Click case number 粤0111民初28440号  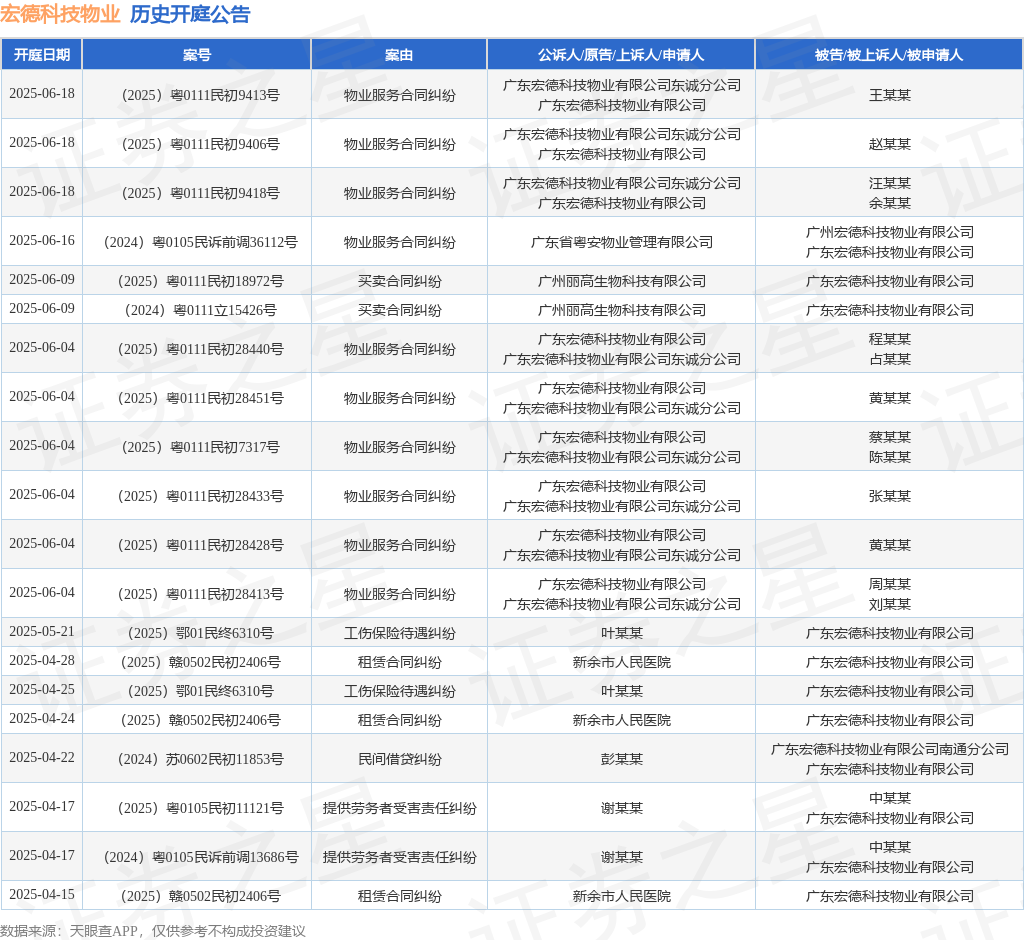[x=200, y=349]
